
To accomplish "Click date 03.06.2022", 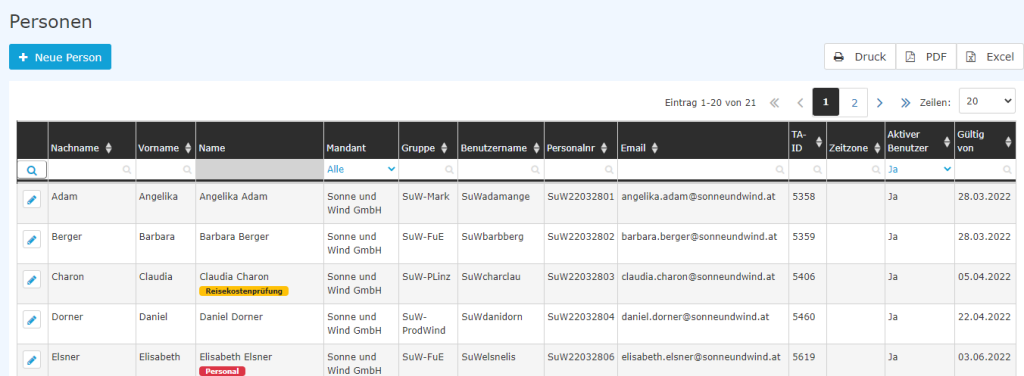I will 984,357.
